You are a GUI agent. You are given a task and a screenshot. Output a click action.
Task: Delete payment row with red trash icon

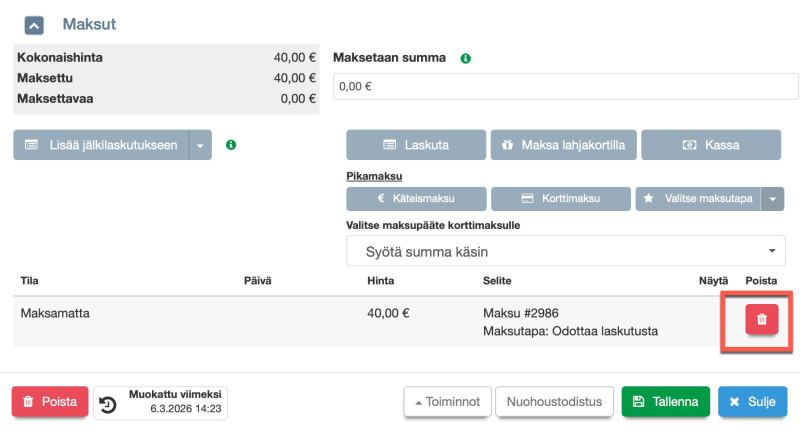[761, 319]
